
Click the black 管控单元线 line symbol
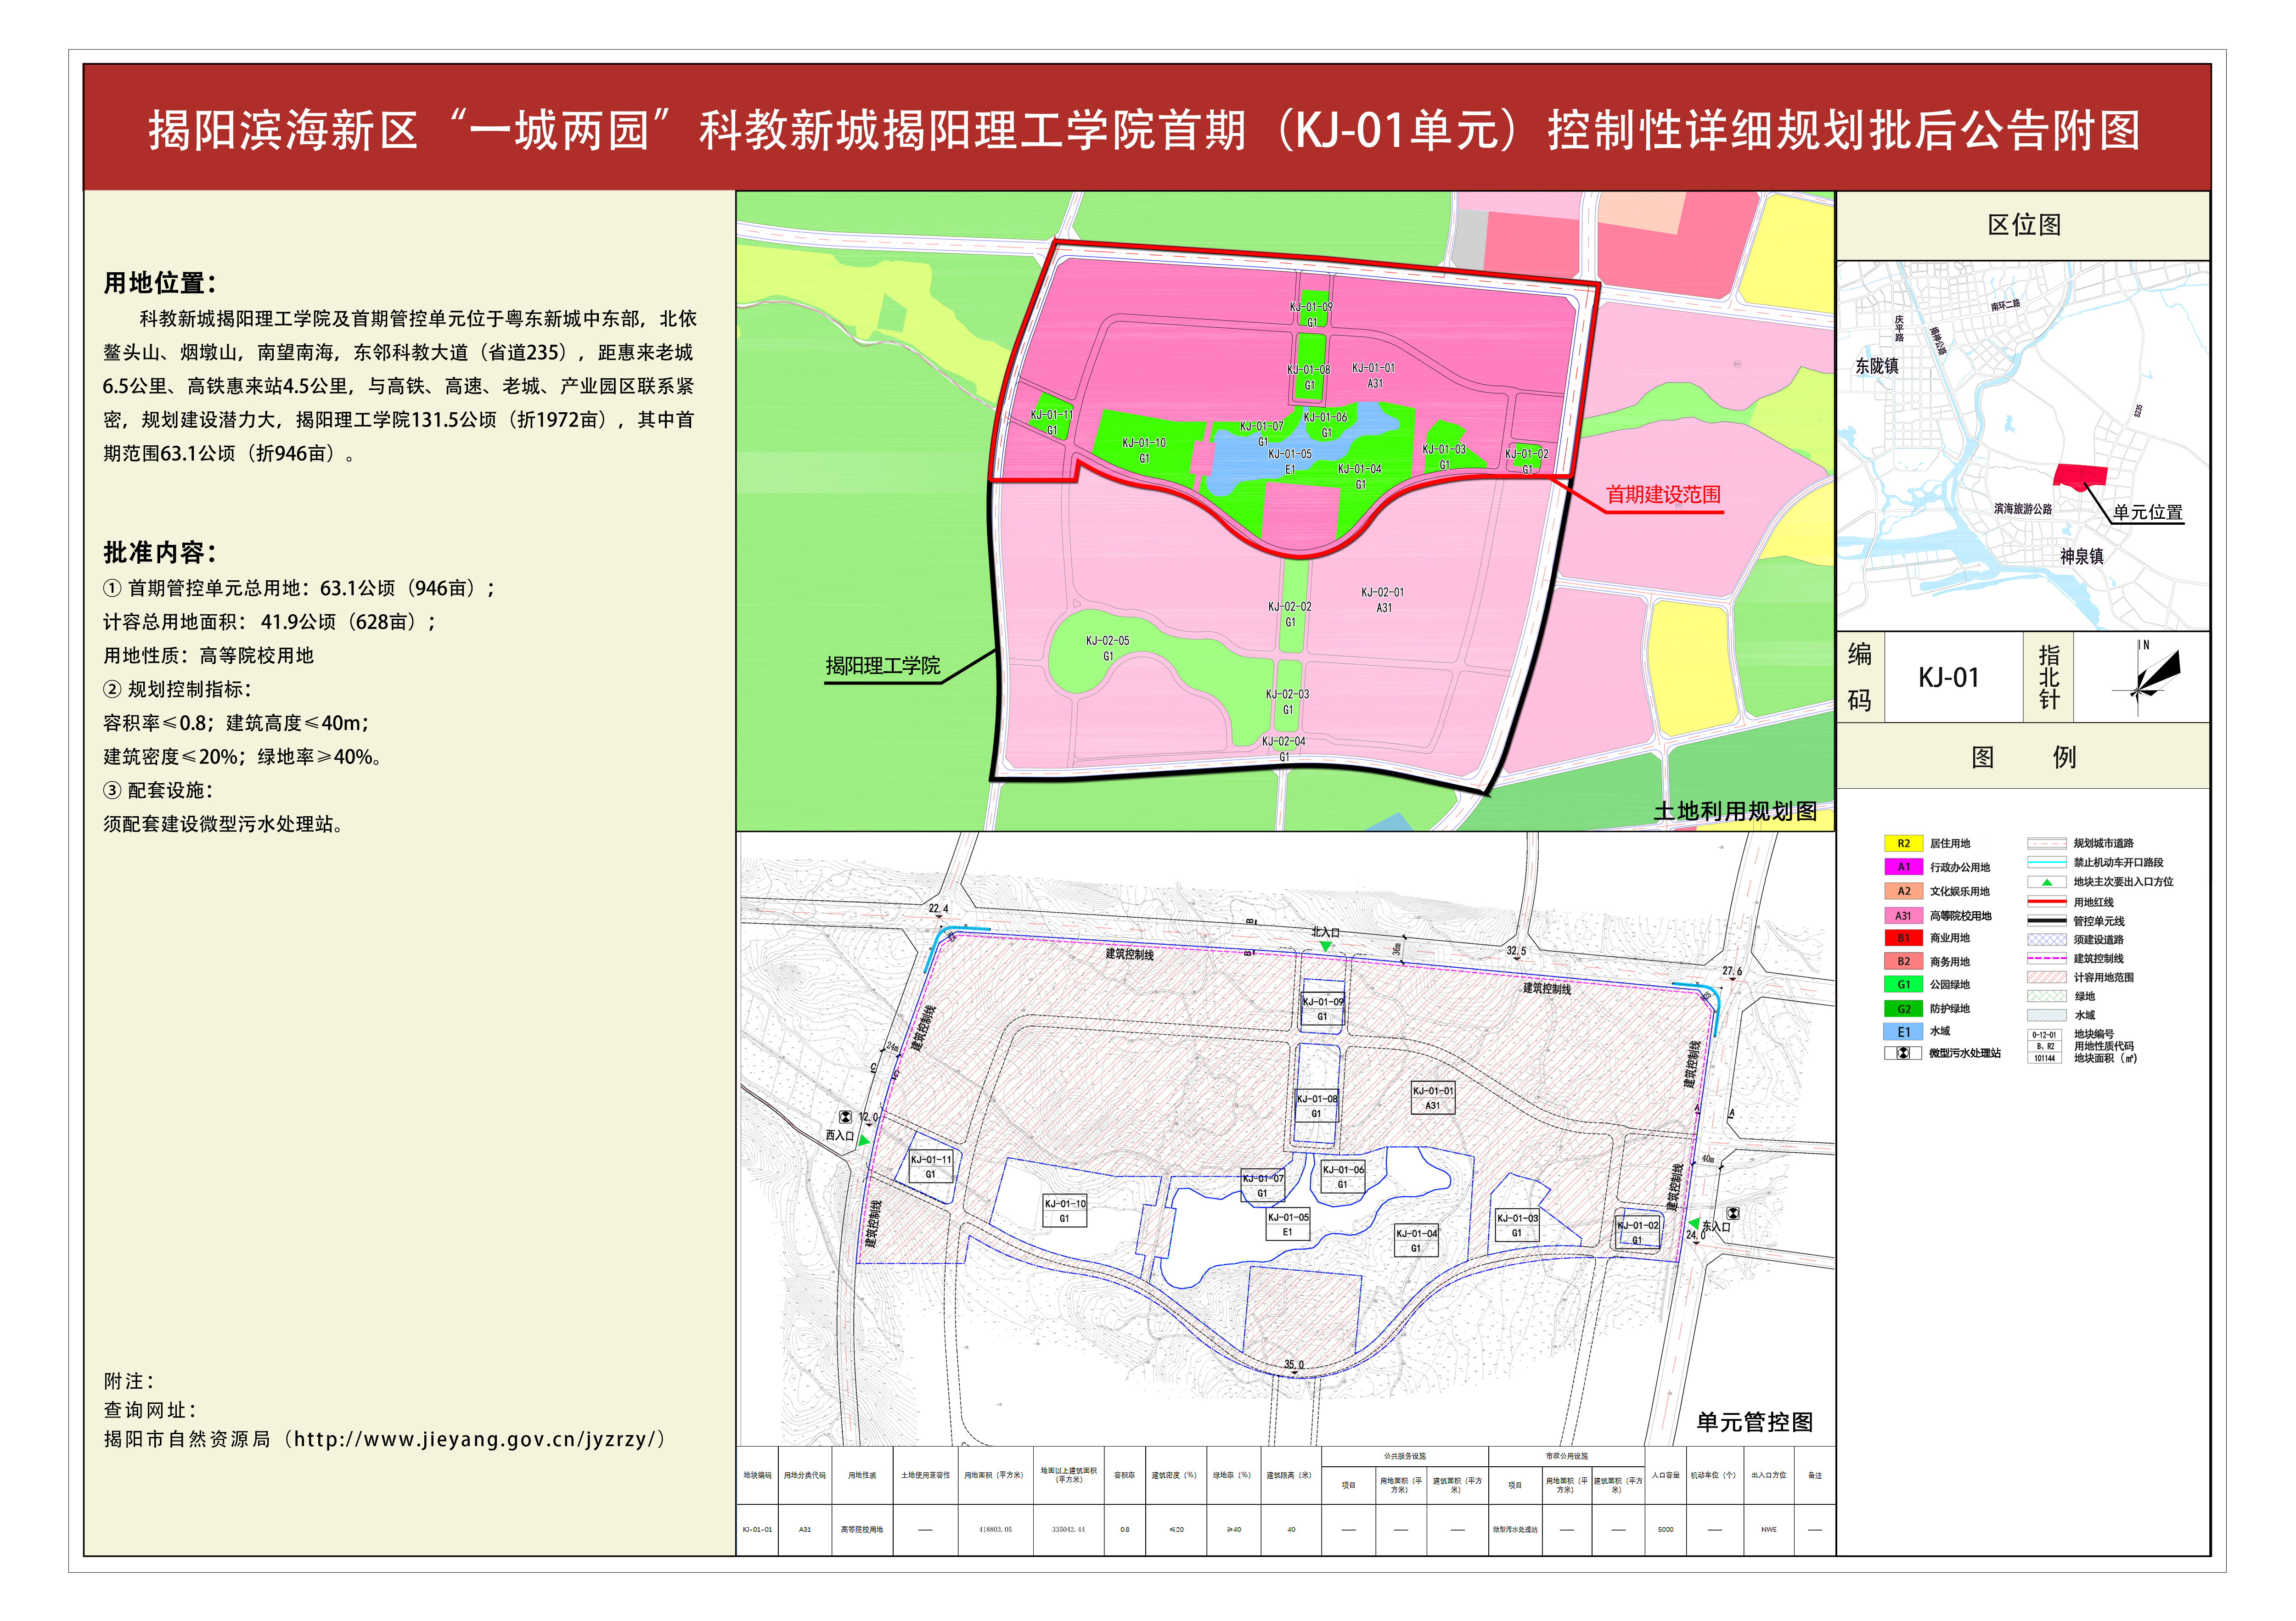pyautogui.click(x=2047, y=921)
